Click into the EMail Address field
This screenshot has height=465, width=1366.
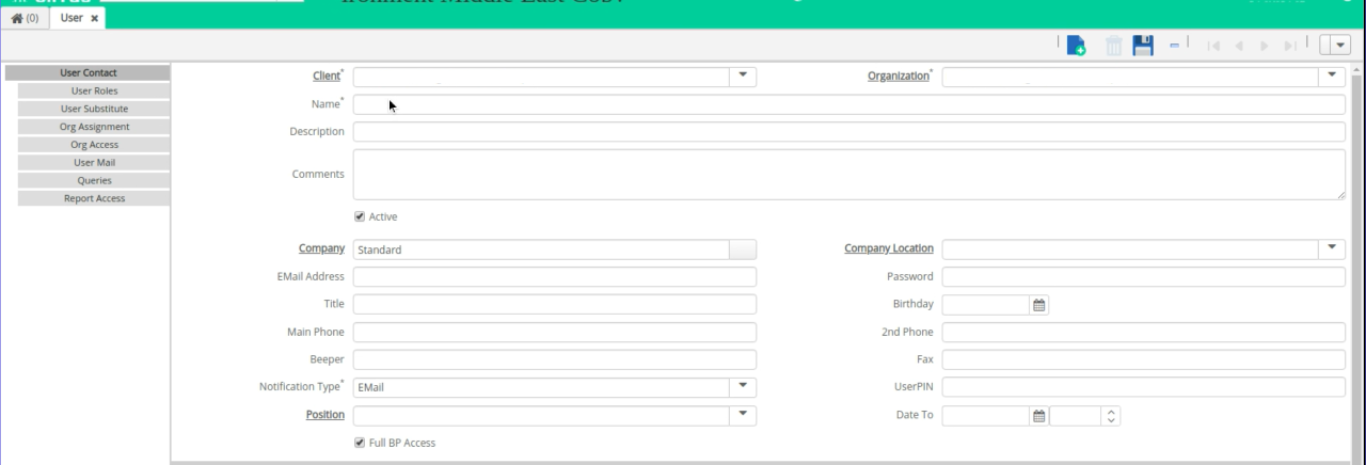pyautogui.click(x=555, y=277)
